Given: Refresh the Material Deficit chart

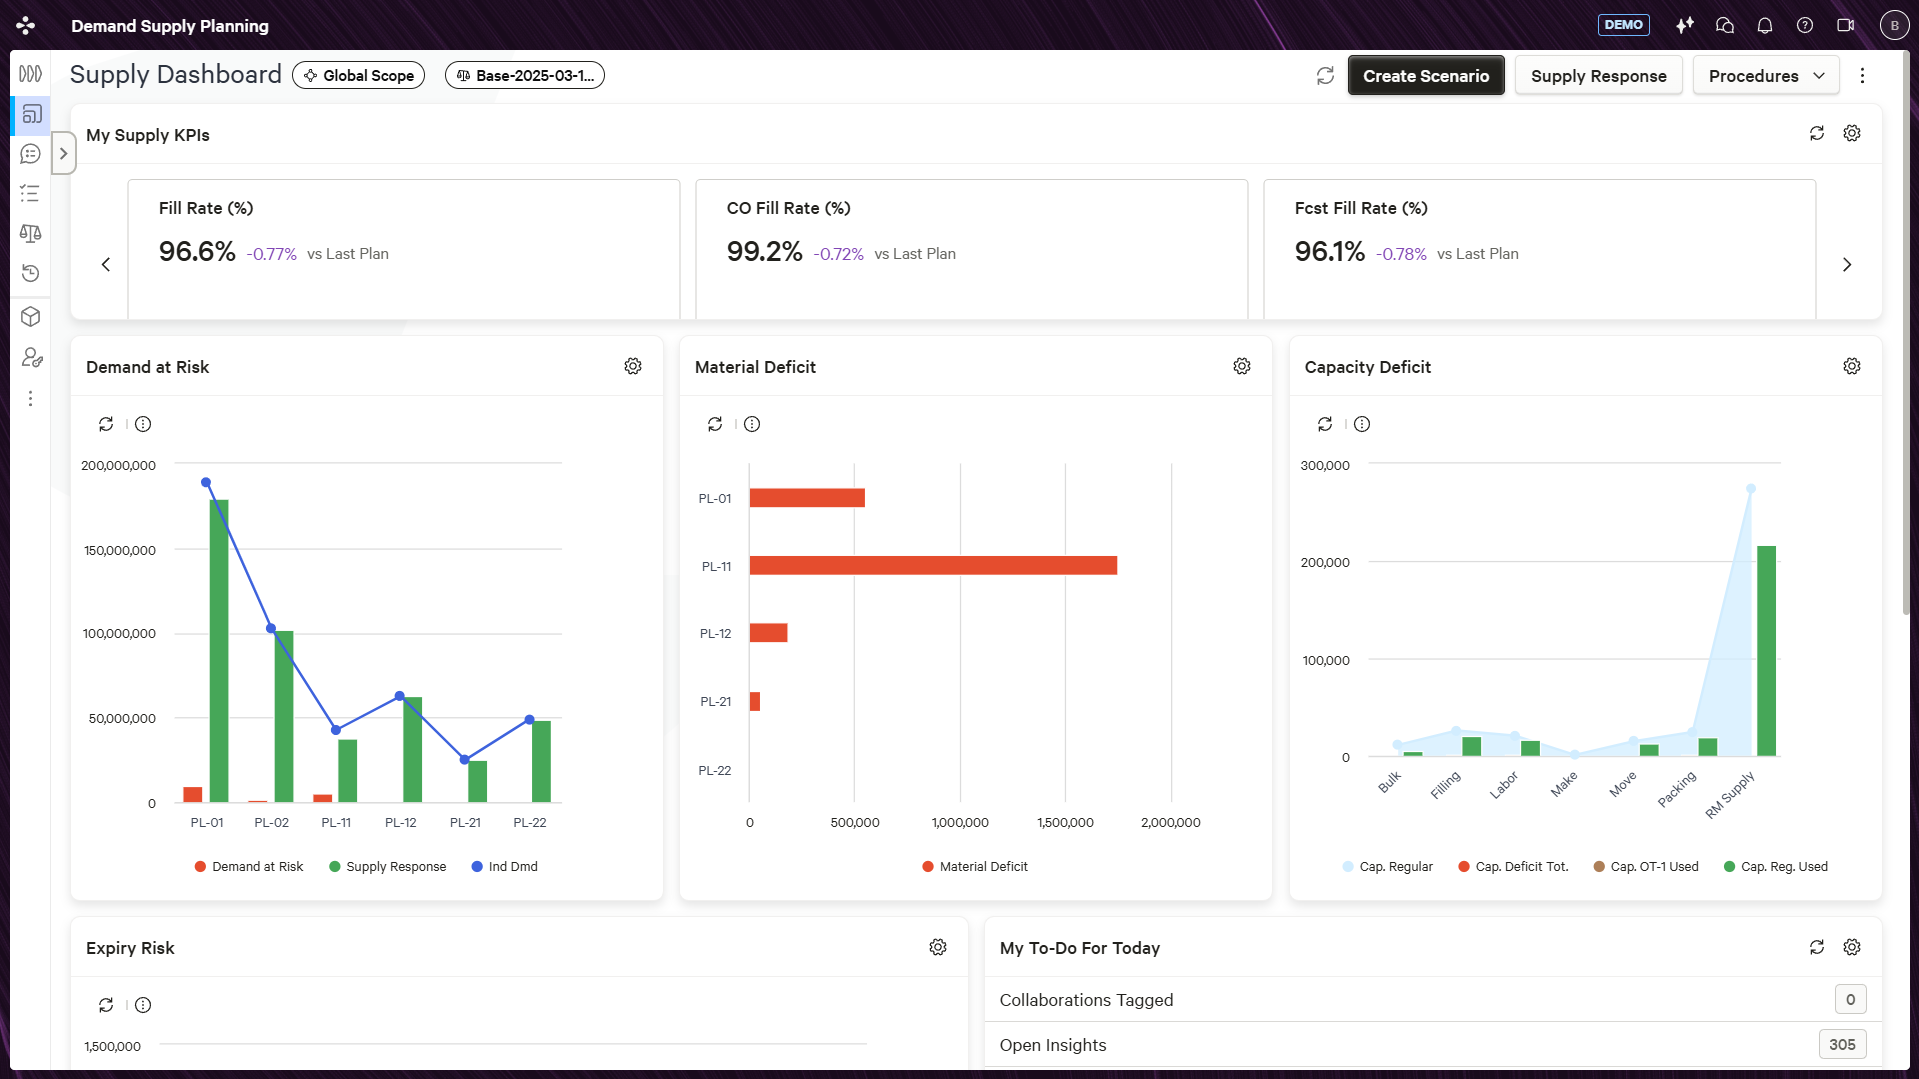Looking at the screenshot, I should point(715,424).
